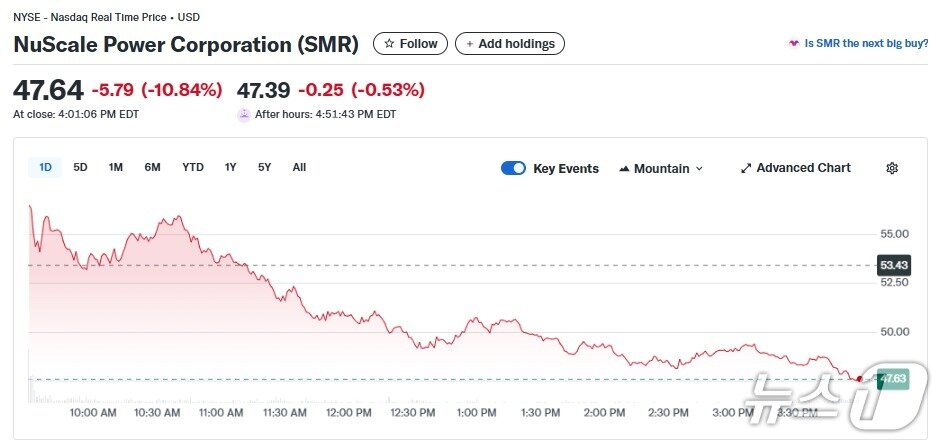The width and height of the screenshot is (942, 444).
Task: Click the after hours moon icon
Action: click(244, 114)
